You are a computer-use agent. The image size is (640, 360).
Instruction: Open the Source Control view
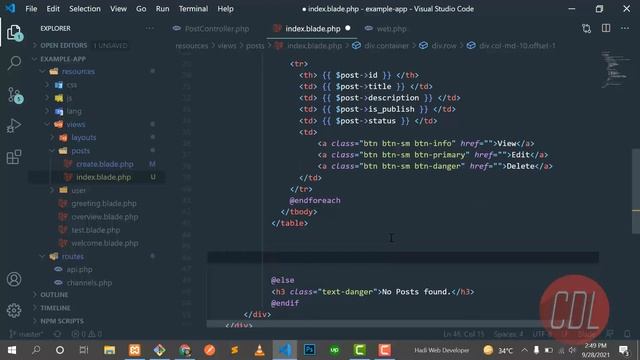pyautogui.click(x=15, y=95)
